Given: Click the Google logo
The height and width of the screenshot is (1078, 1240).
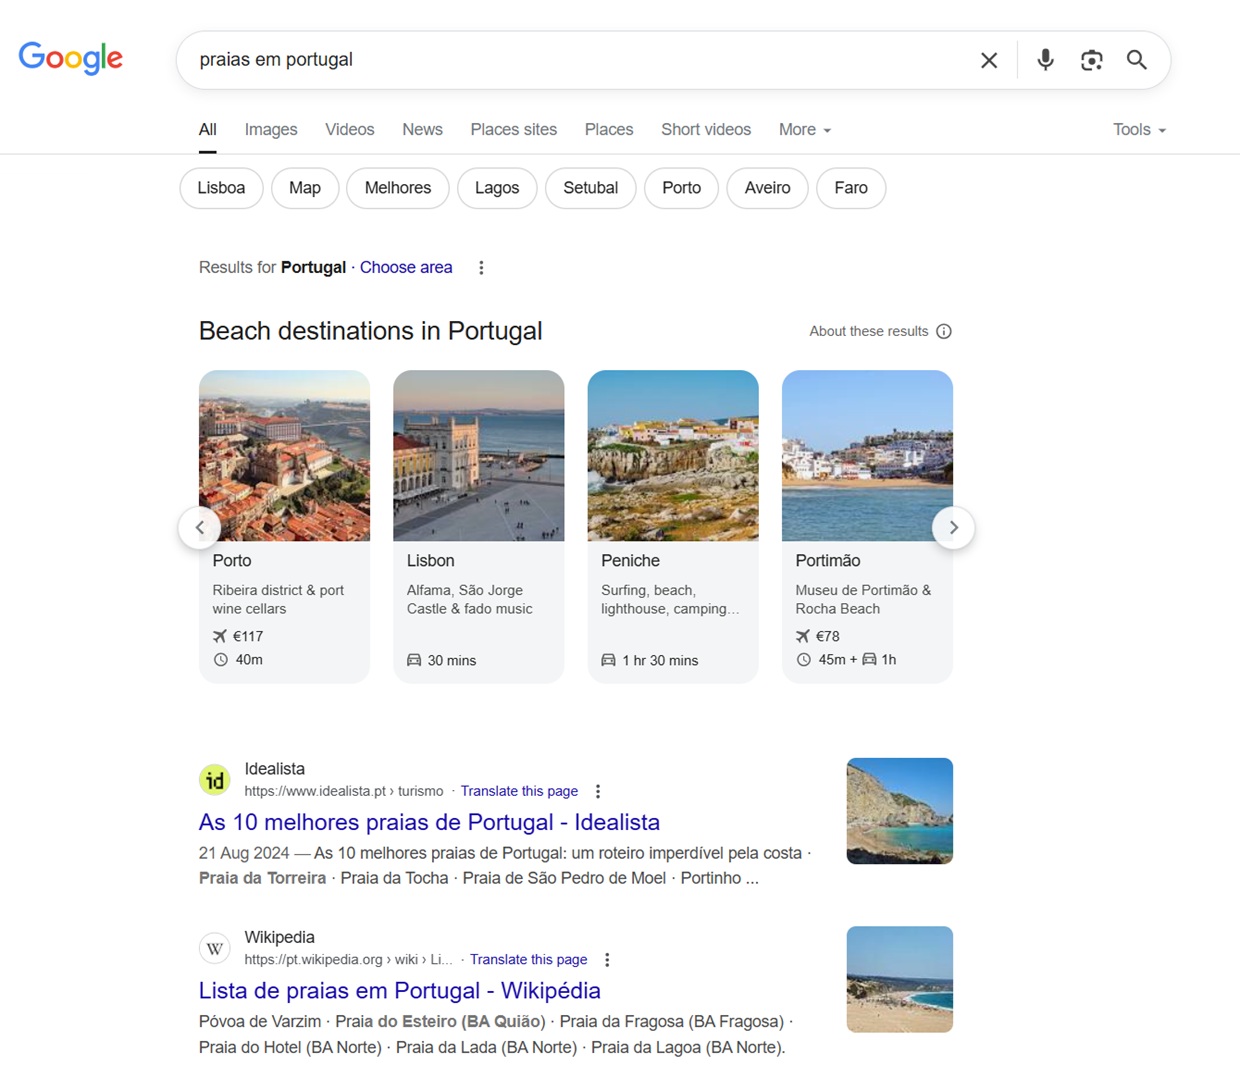Looking at the screenshot, I should pos(70,58).
